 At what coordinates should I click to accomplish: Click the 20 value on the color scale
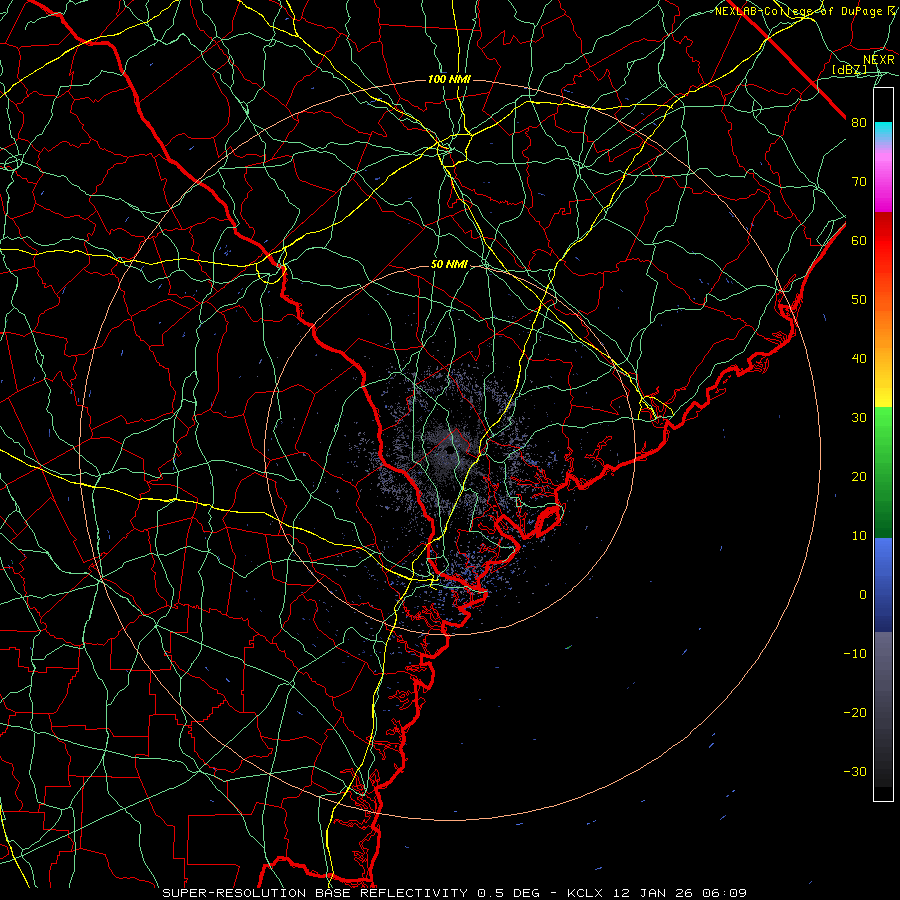pyautogui.click(x=859, y=476)
